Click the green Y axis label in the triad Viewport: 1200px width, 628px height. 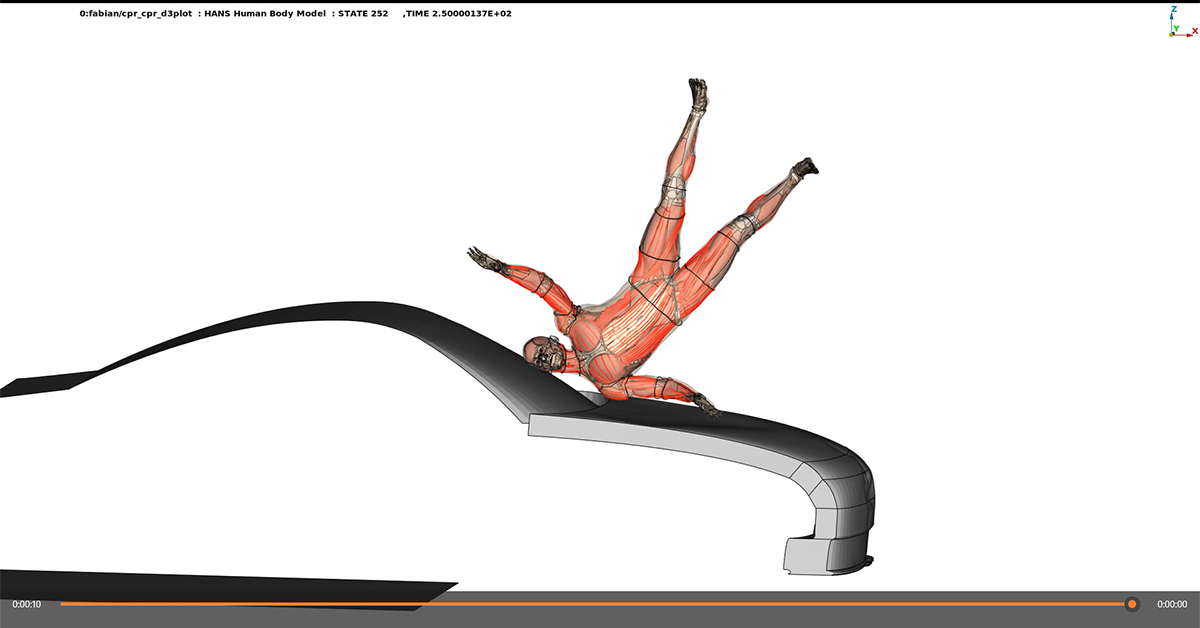[1176, 28]
